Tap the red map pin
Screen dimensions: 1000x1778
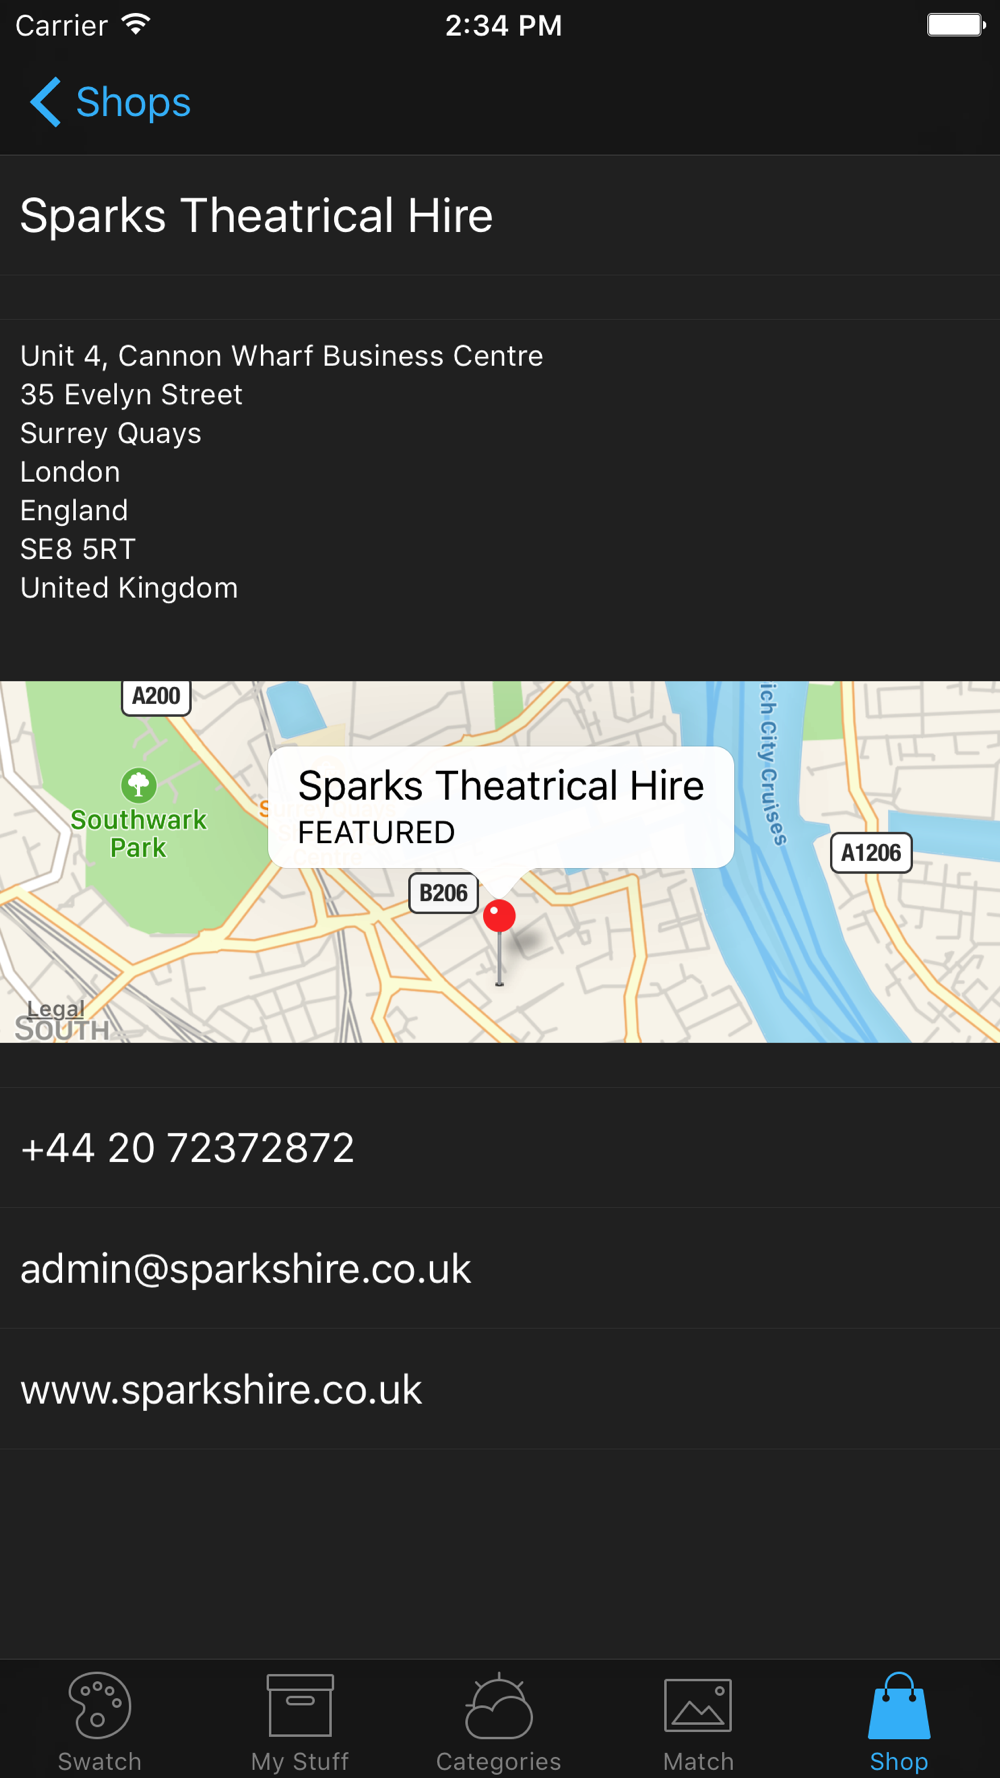coord(499,916)
